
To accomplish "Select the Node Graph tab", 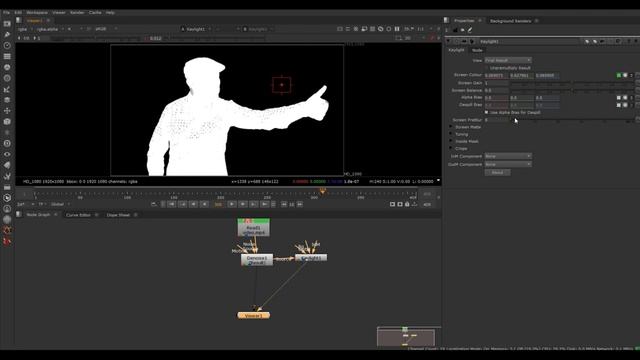I will point(38,215).
